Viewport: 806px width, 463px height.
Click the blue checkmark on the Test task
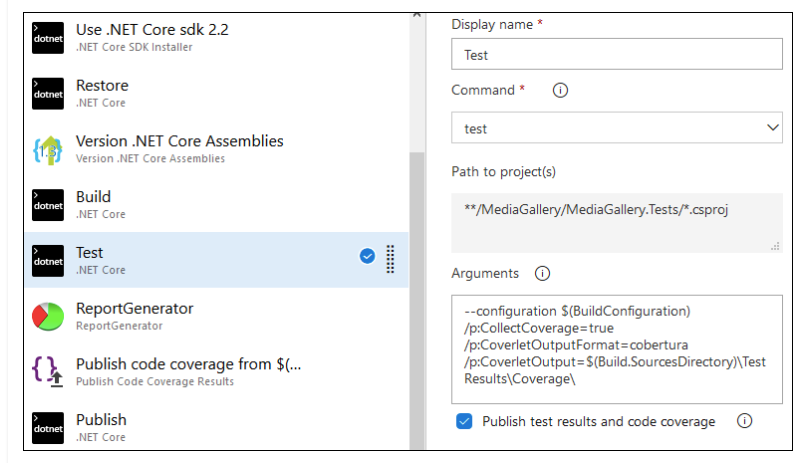367,256
